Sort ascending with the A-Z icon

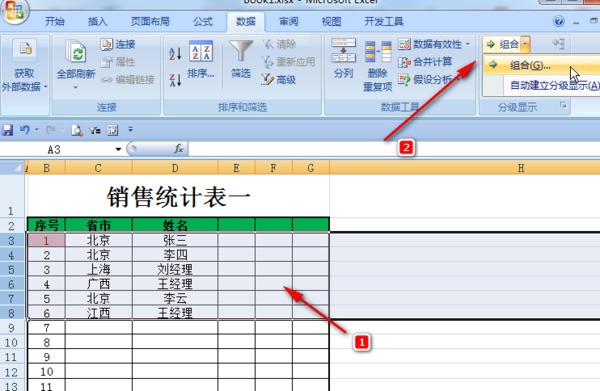pos(175,54)
